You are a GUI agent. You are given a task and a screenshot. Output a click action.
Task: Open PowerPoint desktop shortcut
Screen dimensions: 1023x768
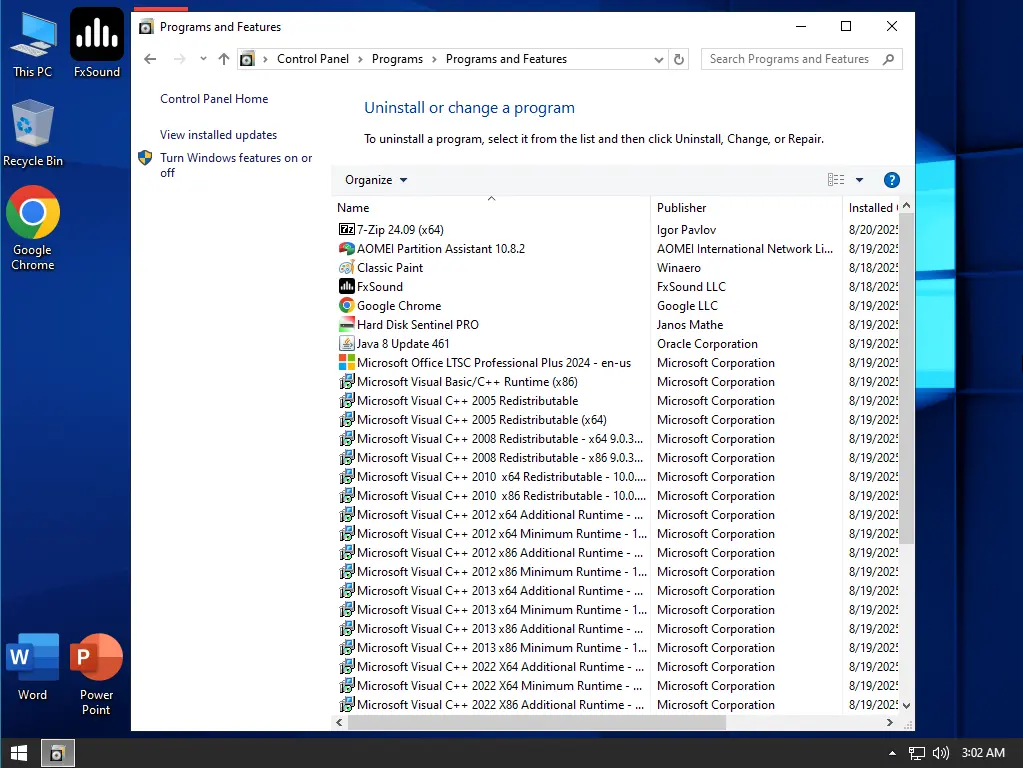(x=97, y=675)
